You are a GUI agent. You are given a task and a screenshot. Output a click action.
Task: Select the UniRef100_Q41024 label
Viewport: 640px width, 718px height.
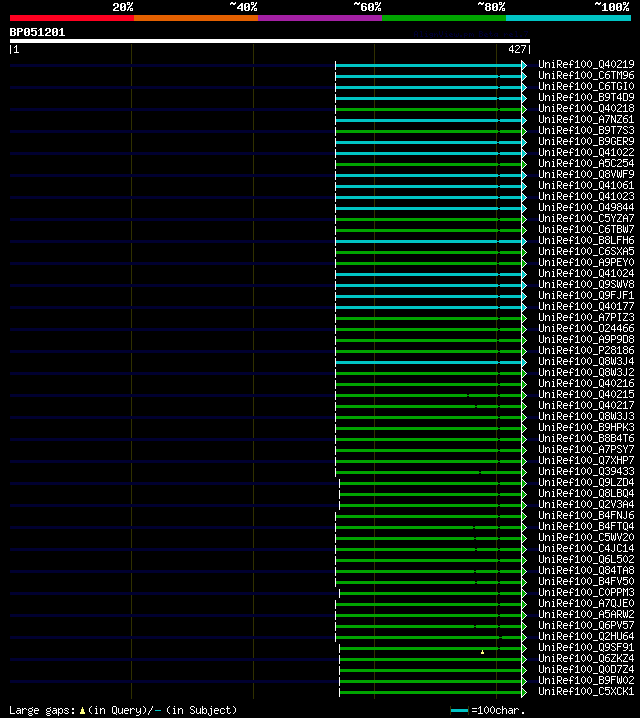[x=586, y=273]
